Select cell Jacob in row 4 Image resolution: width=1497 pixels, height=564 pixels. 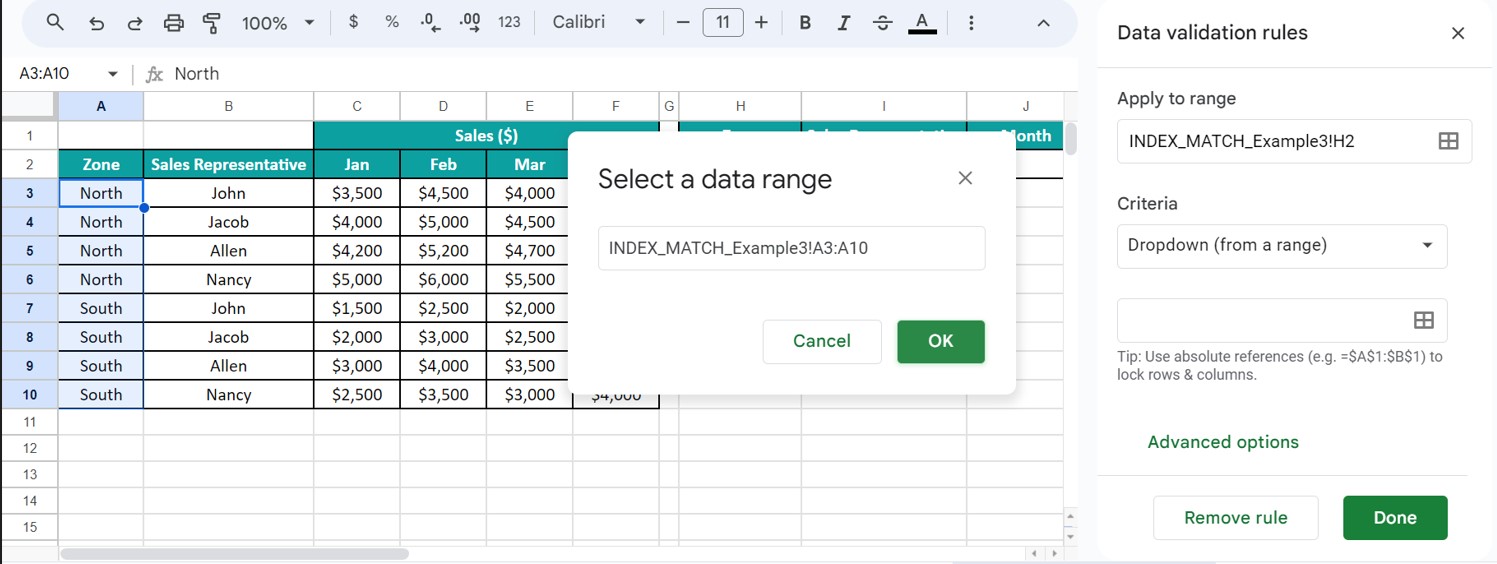pyautogui.click(x=228, y=222)
